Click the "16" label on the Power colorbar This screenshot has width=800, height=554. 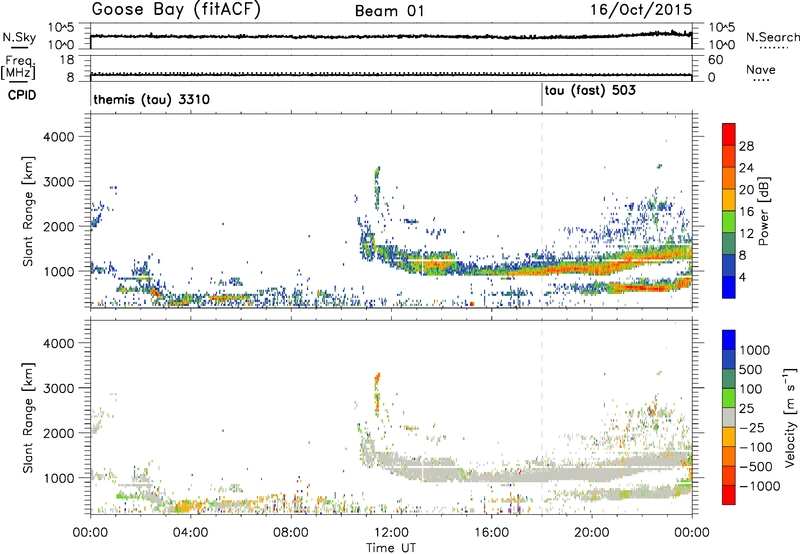coord(746,211)
